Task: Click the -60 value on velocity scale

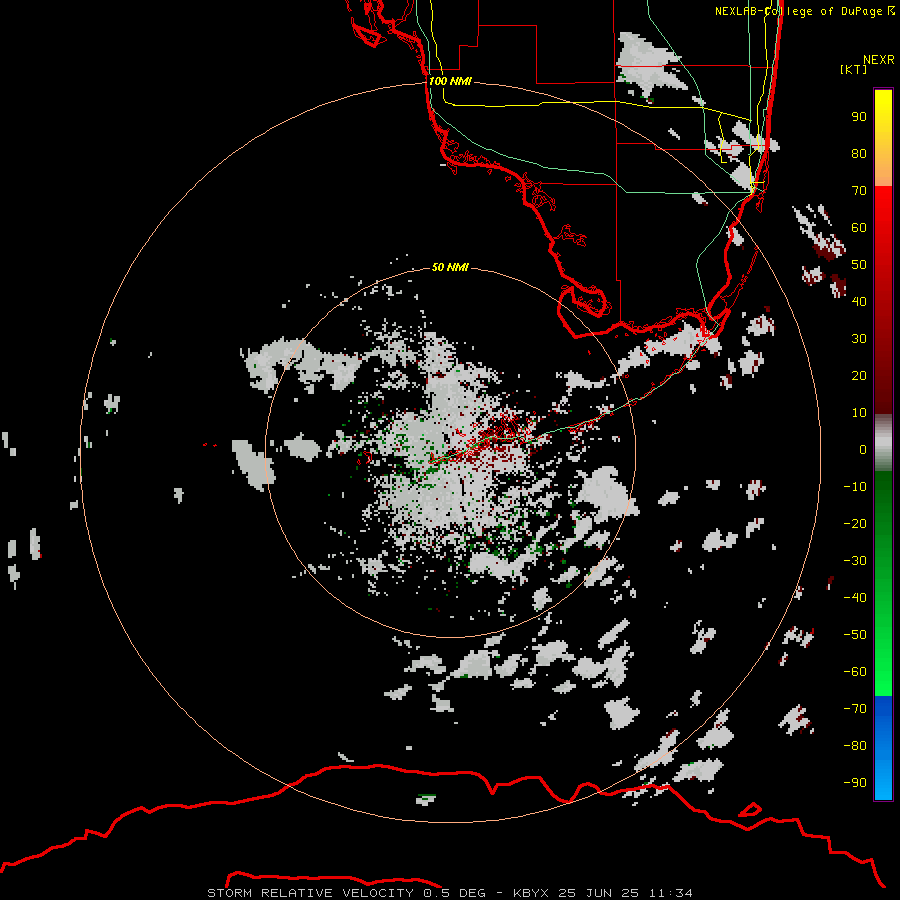Action: tap(855, 672)
